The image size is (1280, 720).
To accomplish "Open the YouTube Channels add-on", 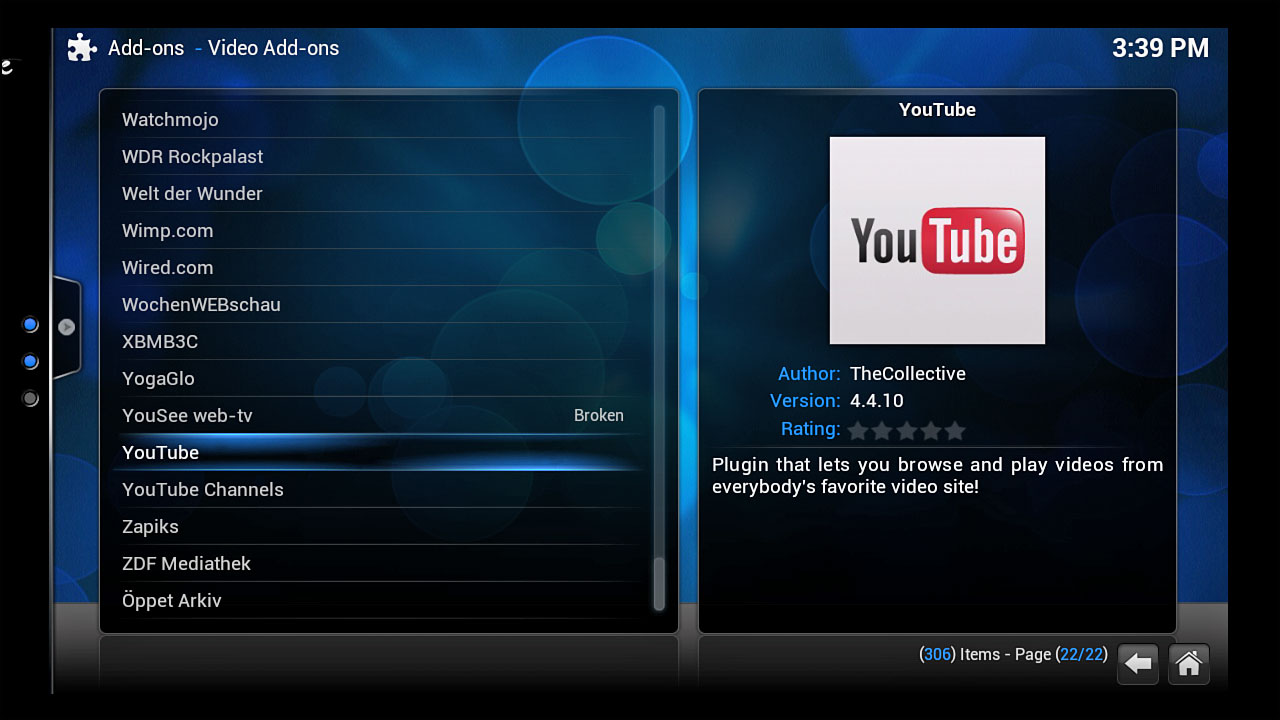I will pyautogui.click(x=378, y=489).
